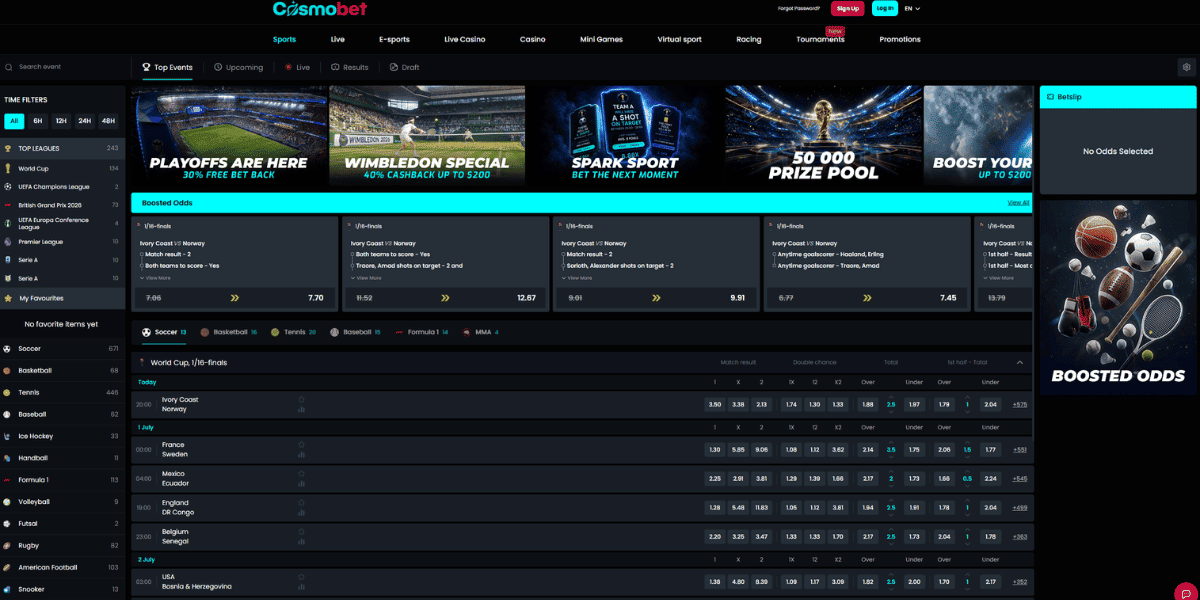Open statistics icon for England vs DR Congo

pyautogui.click(x=301, y=512)
